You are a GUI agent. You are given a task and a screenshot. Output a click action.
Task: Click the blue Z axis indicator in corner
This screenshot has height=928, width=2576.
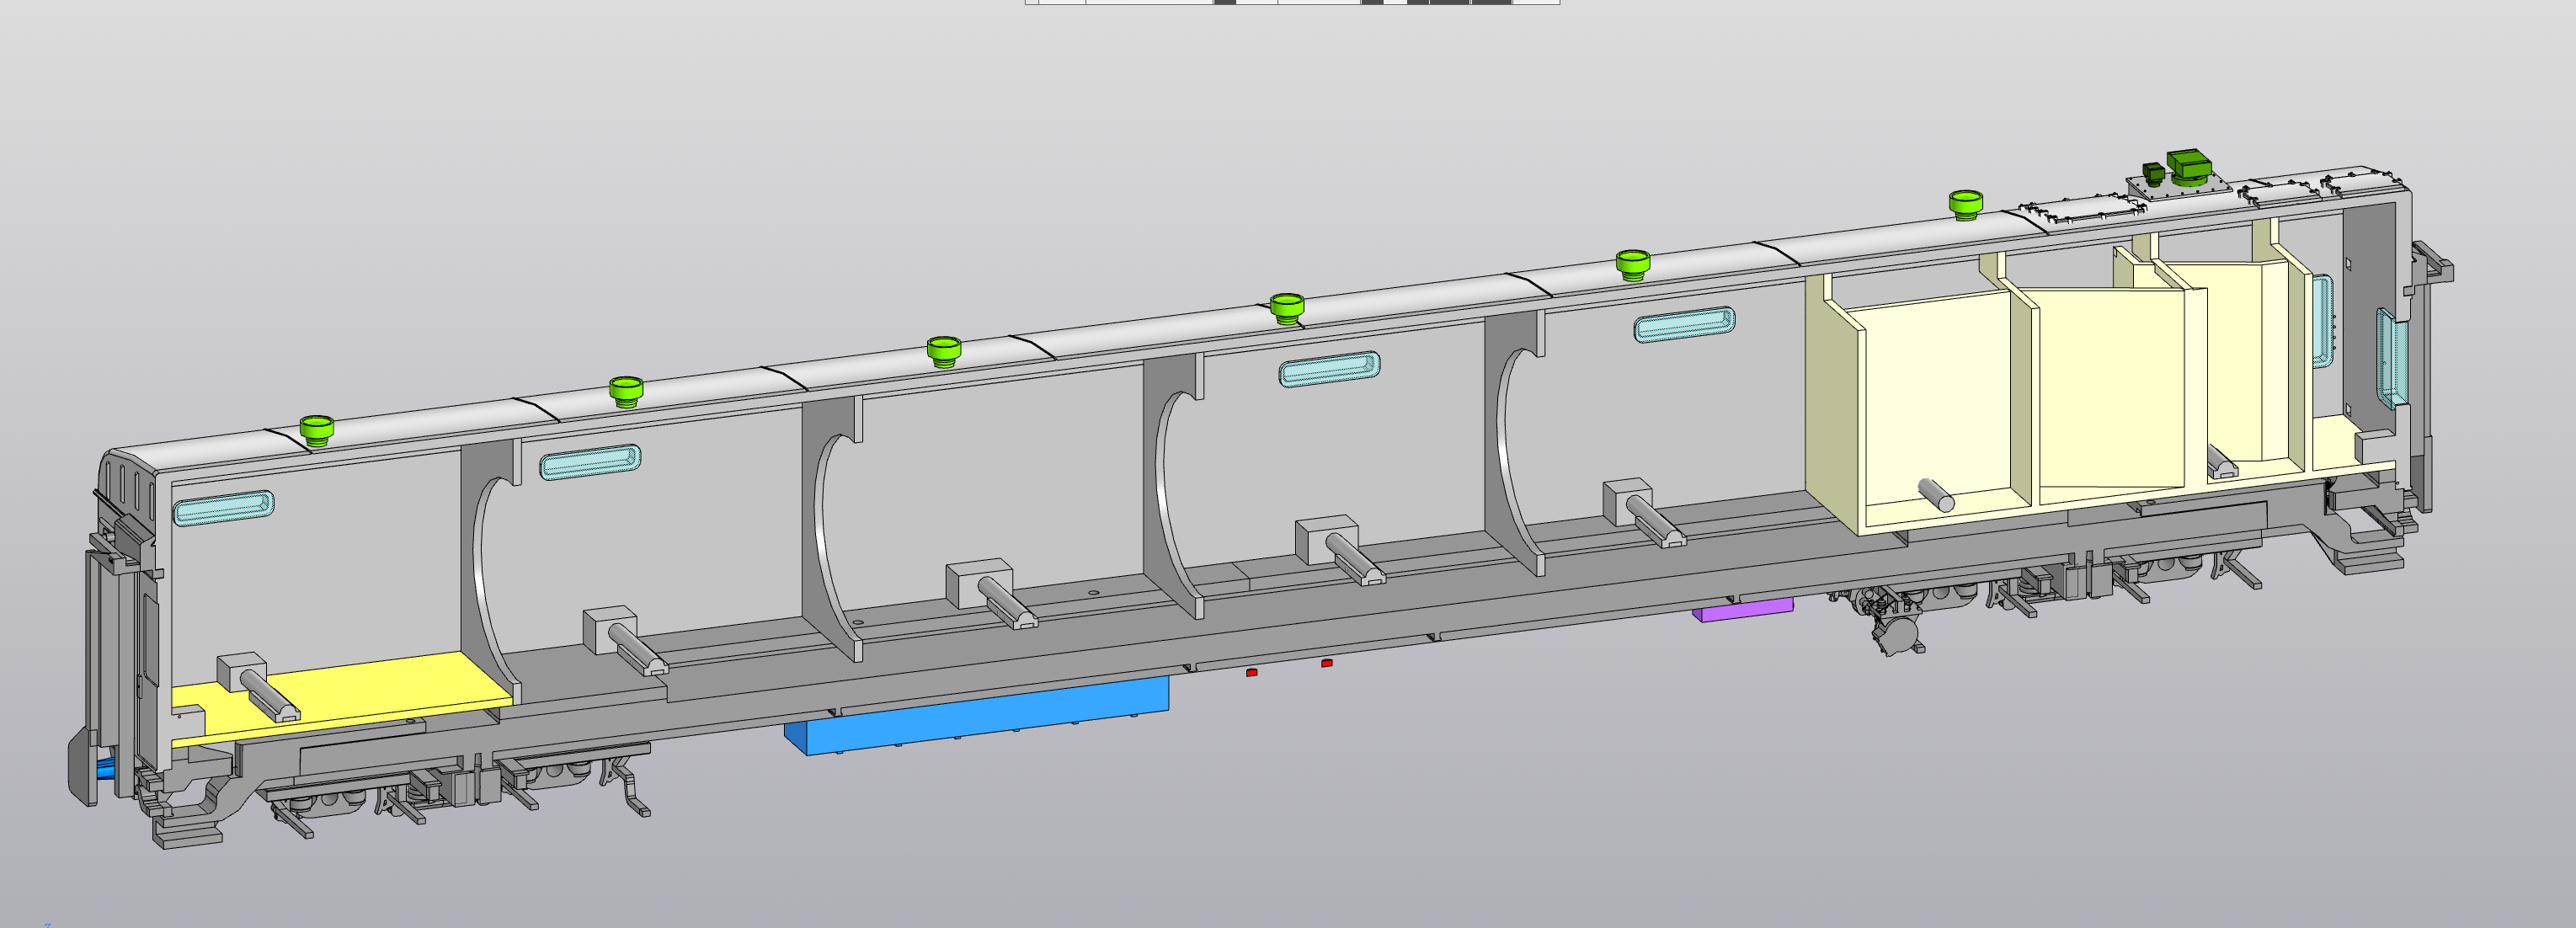[47, 924]
